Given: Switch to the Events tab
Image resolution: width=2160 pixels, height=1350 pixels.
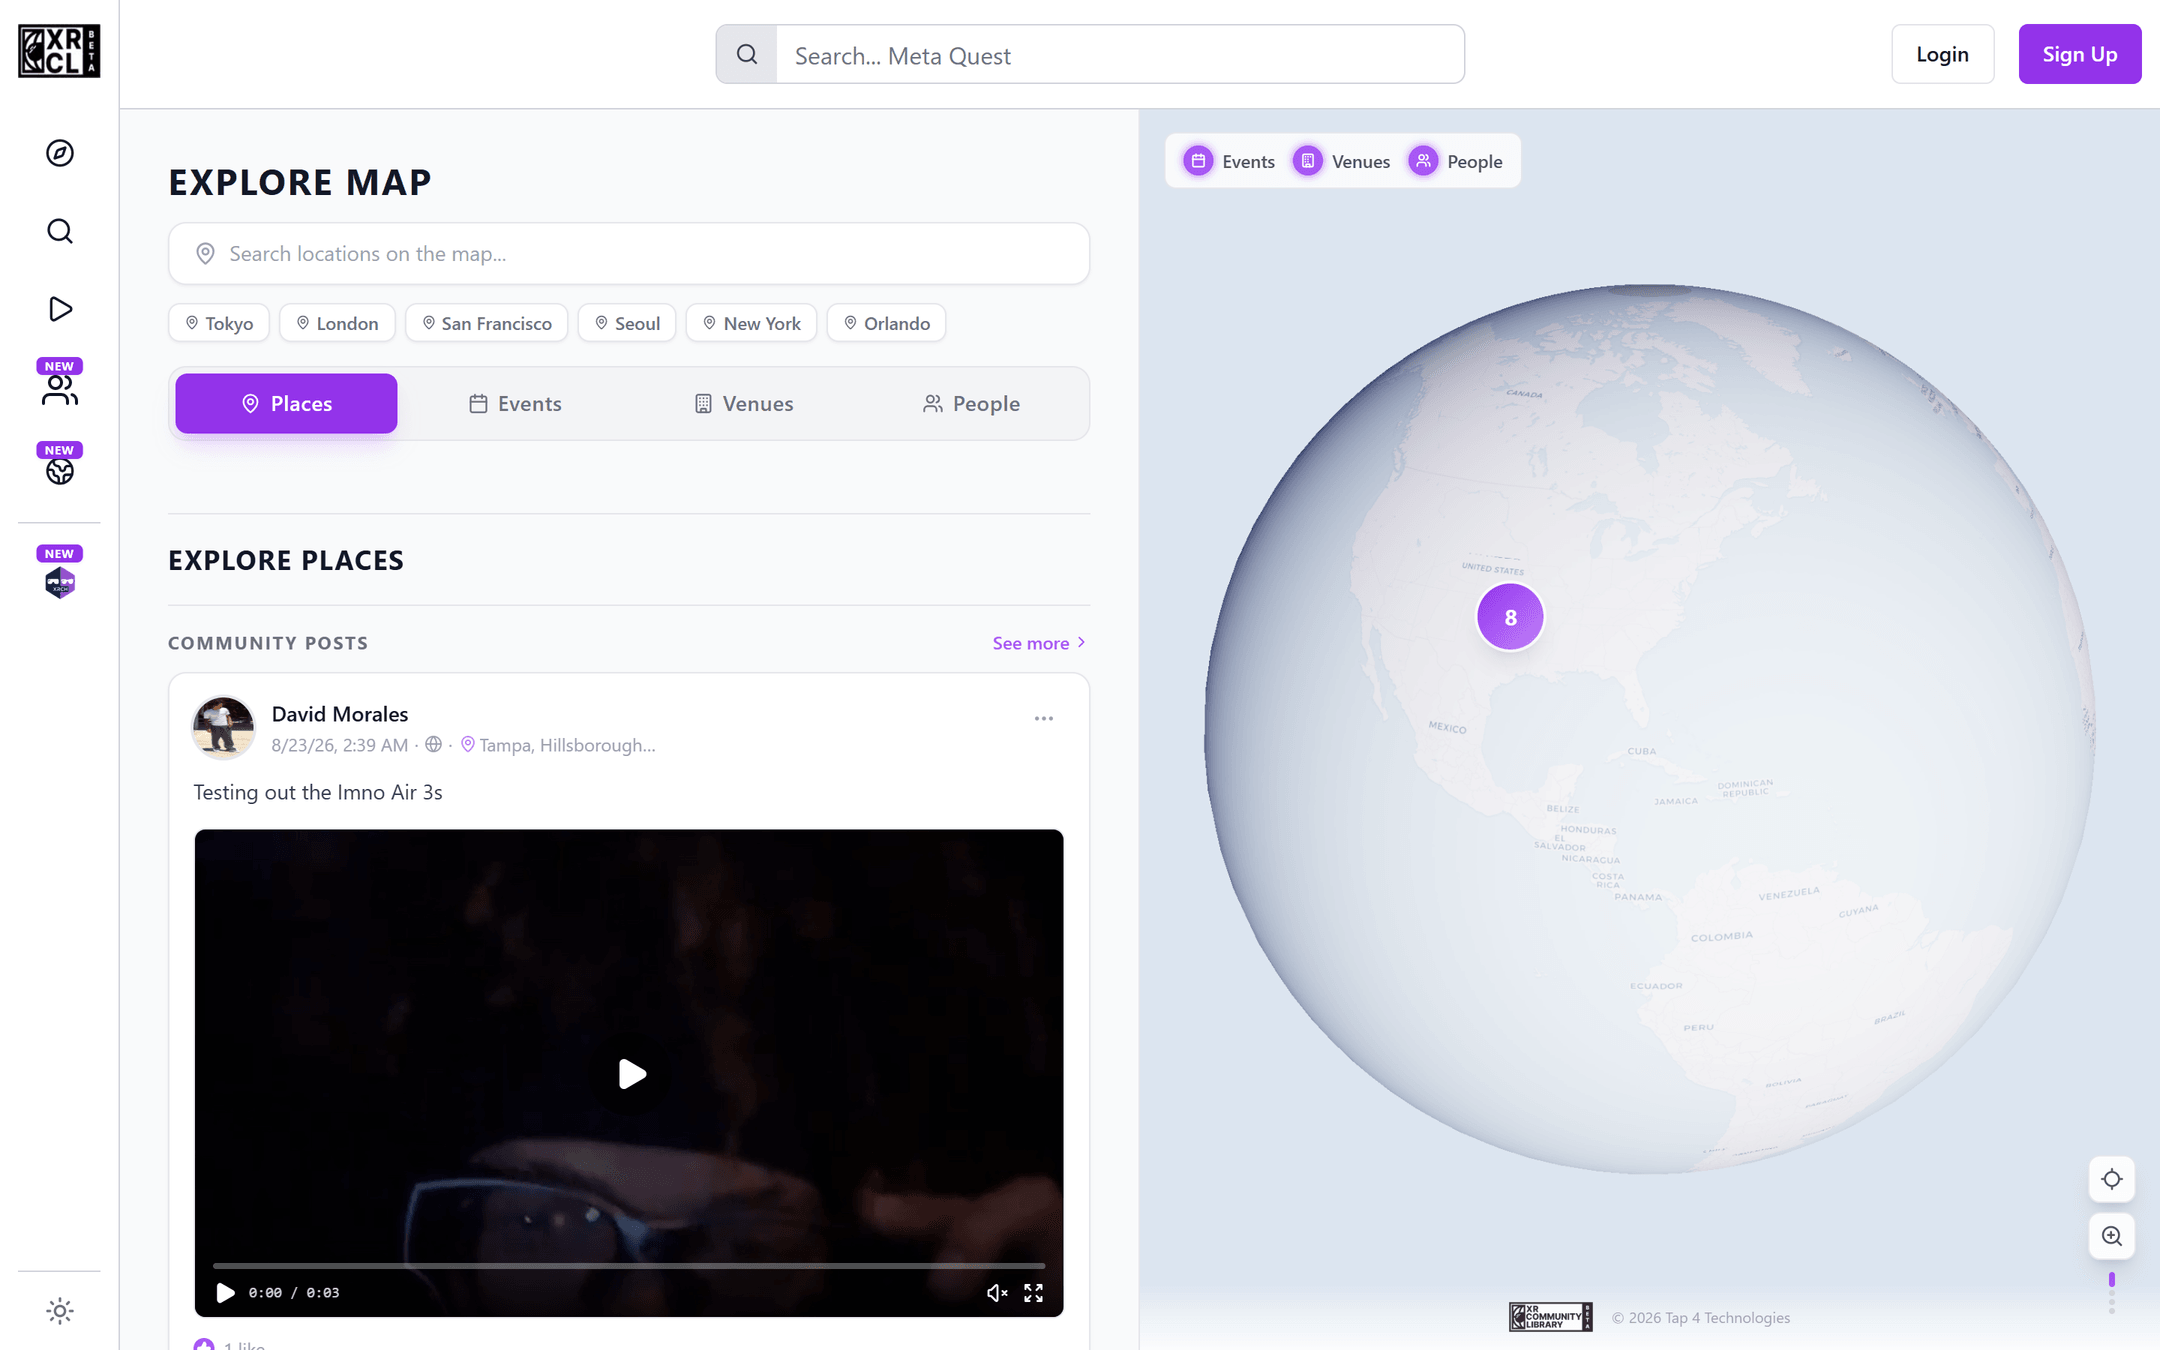Looking at the screenshot, I should click(515, 403).
